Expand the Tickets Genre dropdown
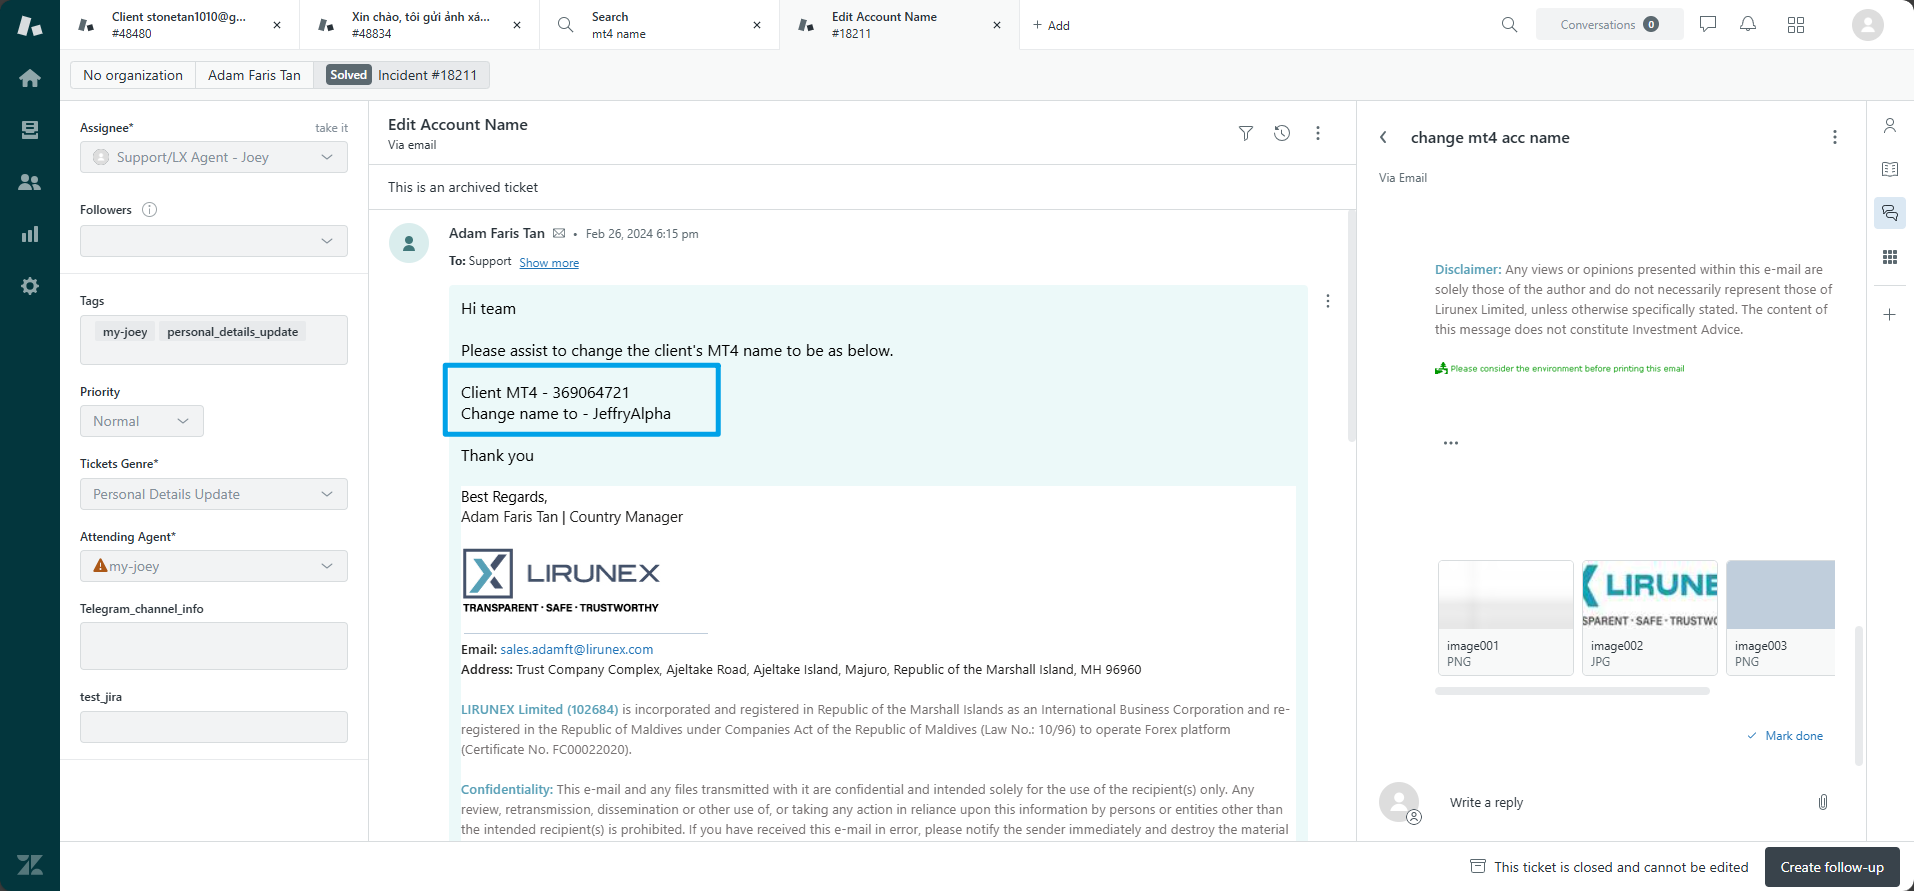The image size is (1914, 891). point(214,494)
